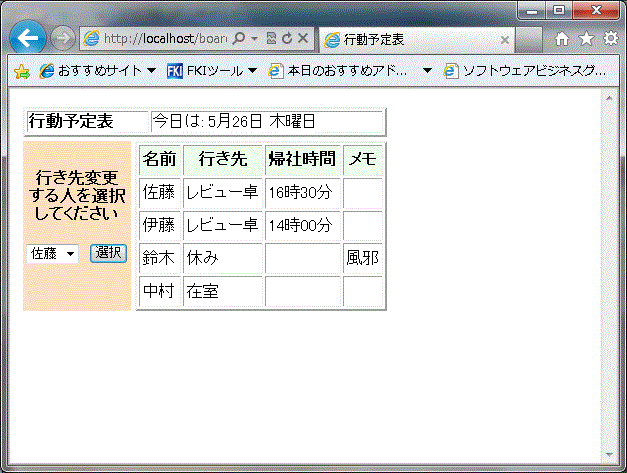Open a new blank tab
This screenshot has height=473, width=627.
529,40
